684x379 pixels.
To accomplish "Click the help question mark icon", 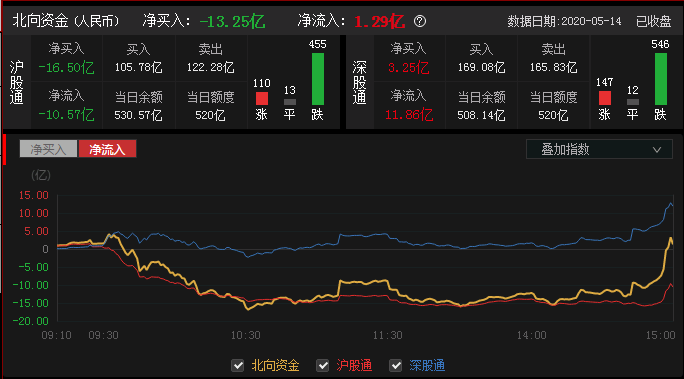I will [420, 21].
